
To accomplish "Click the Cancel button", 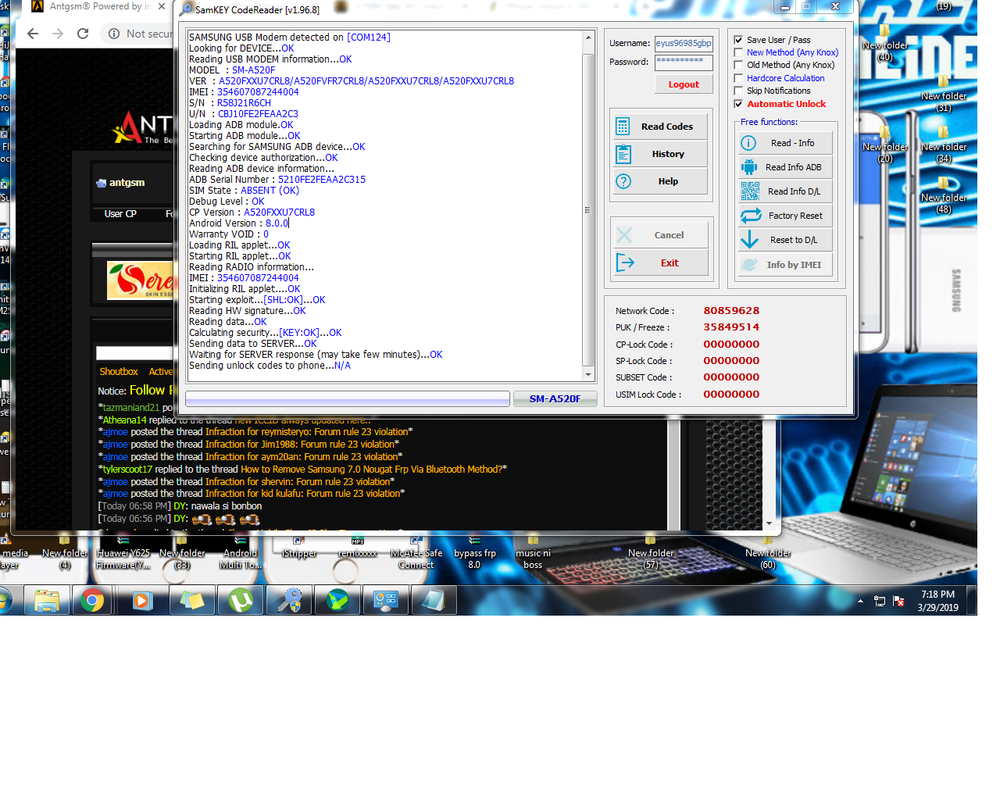I will (660, 235).
